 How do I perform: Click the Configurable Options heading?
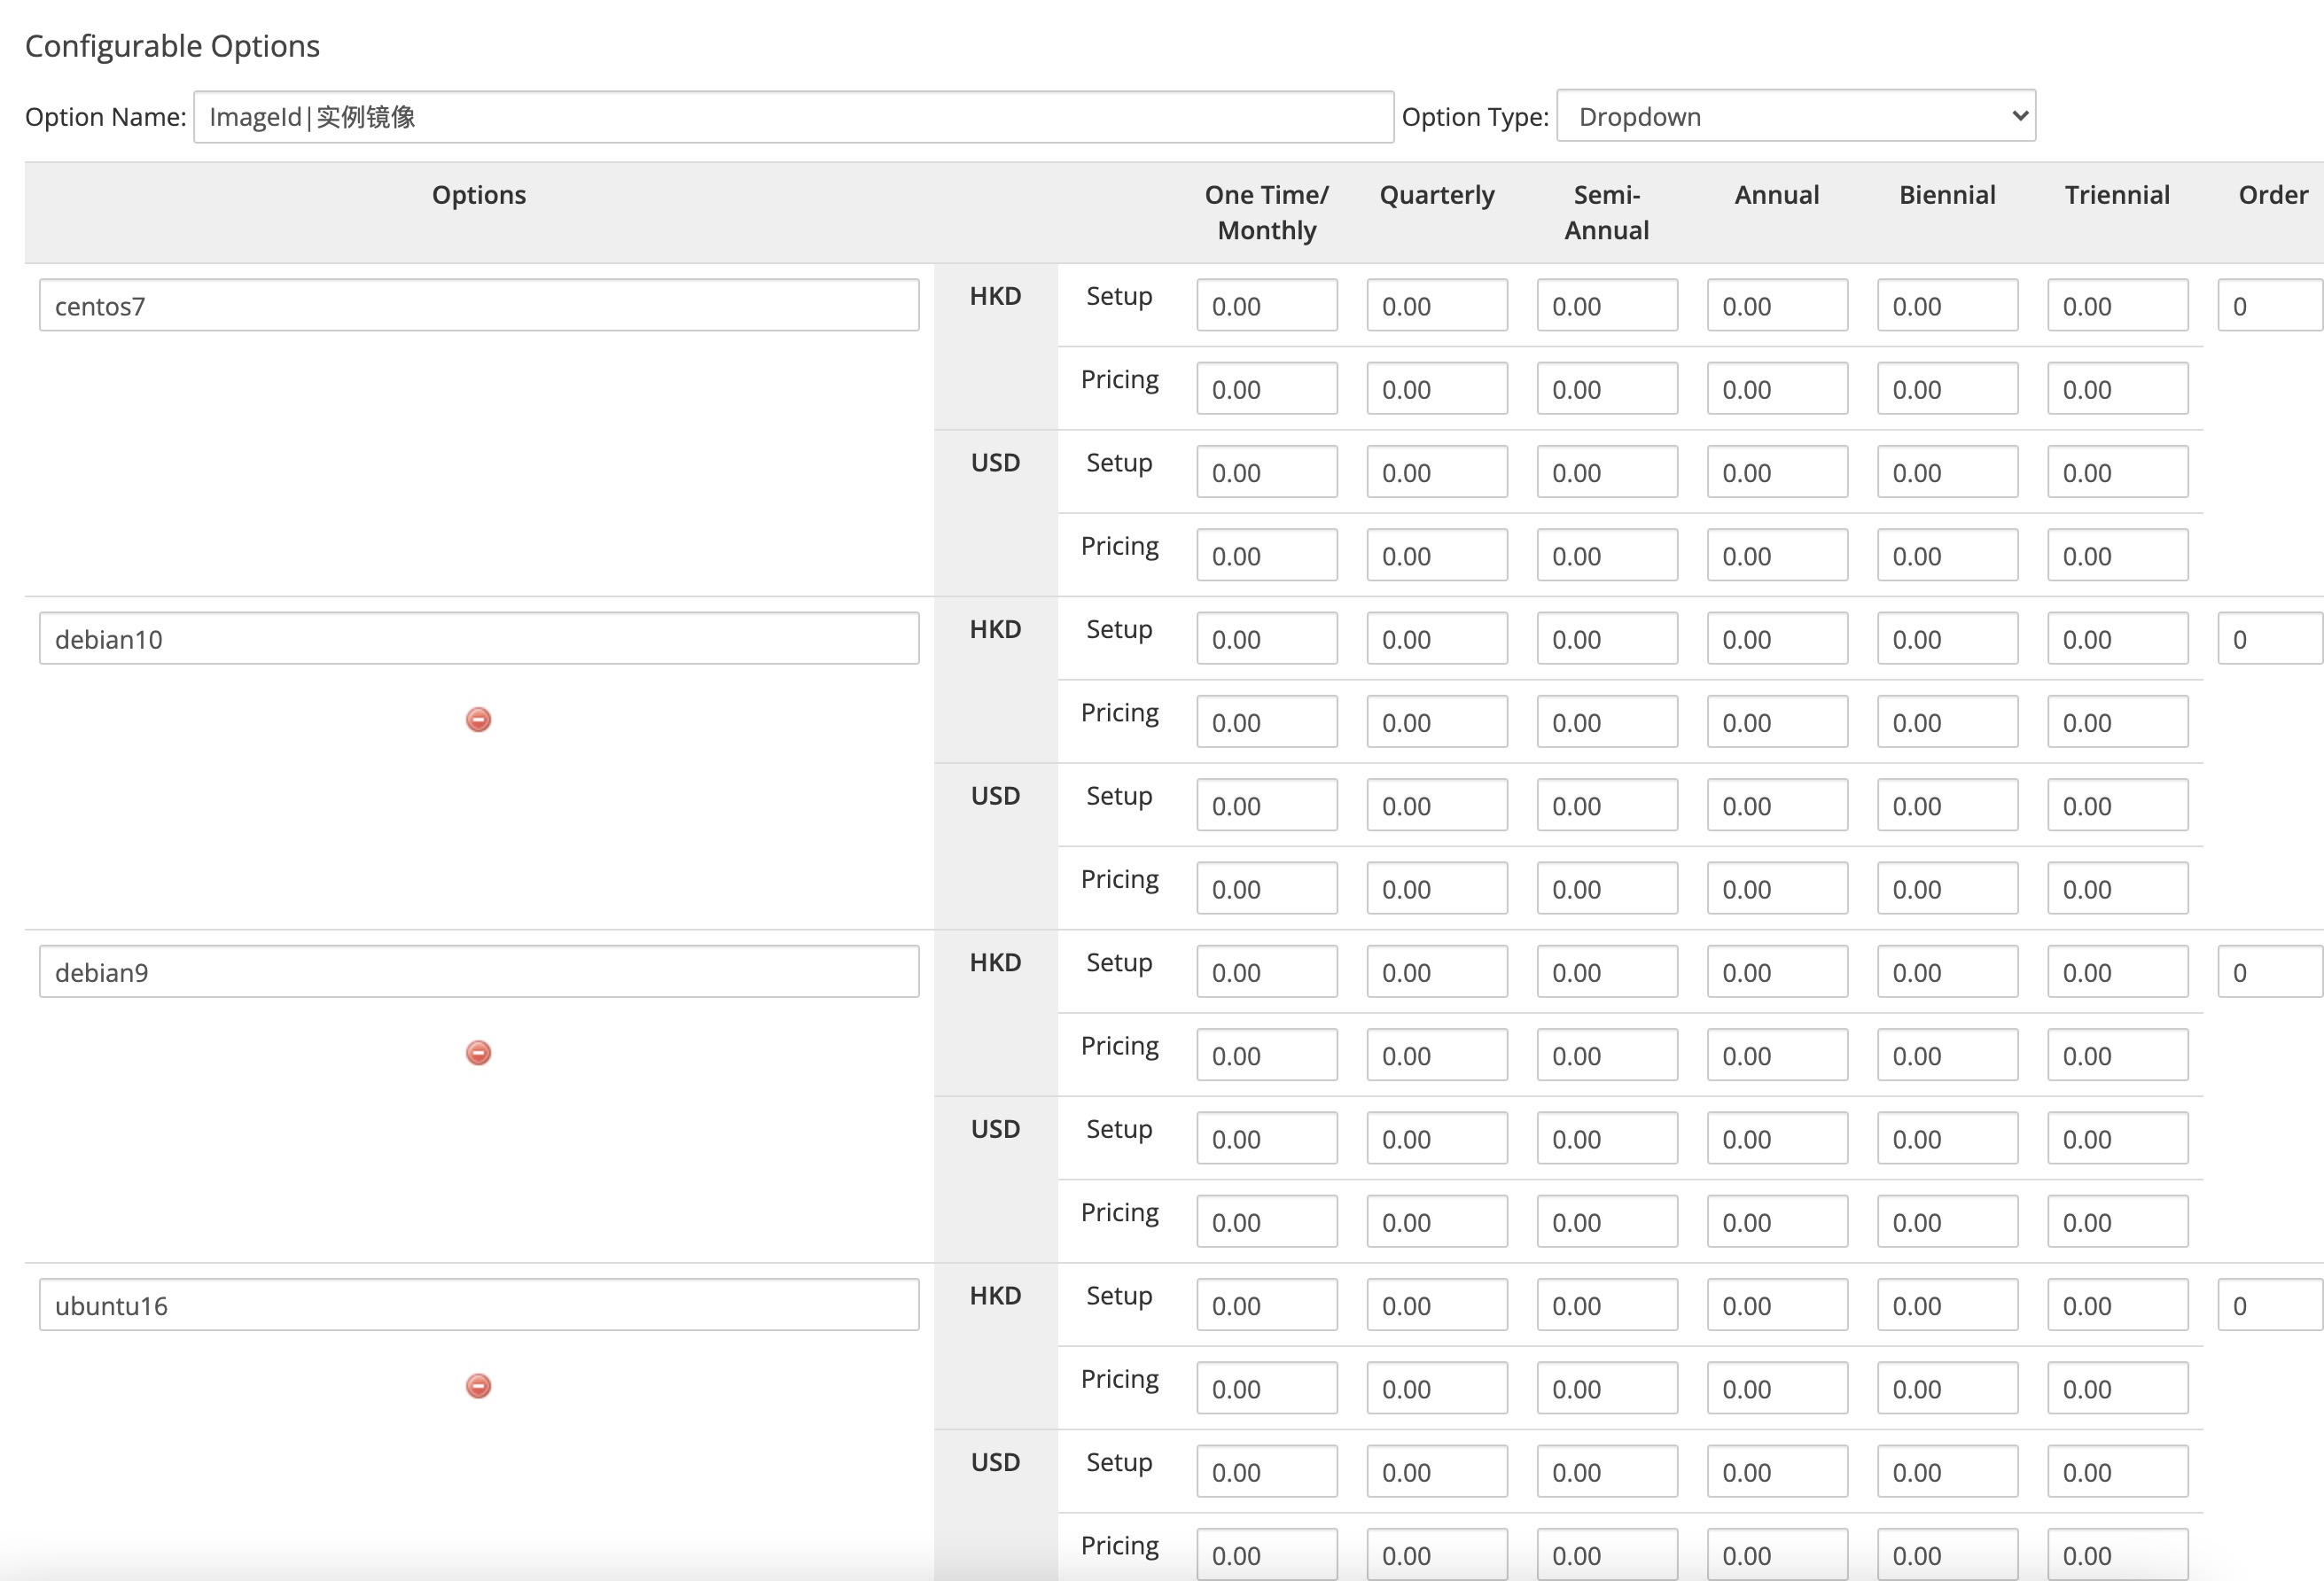[172, 46]
